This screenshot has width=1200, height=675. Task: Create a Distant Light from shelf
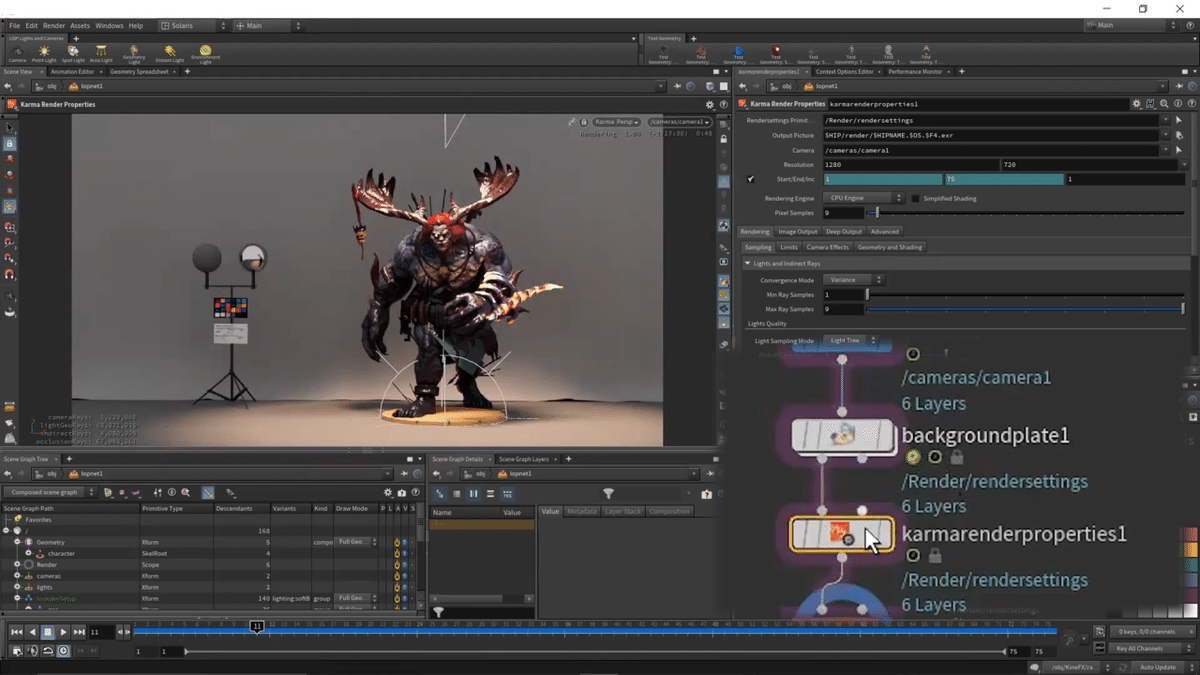coord(170,53)
